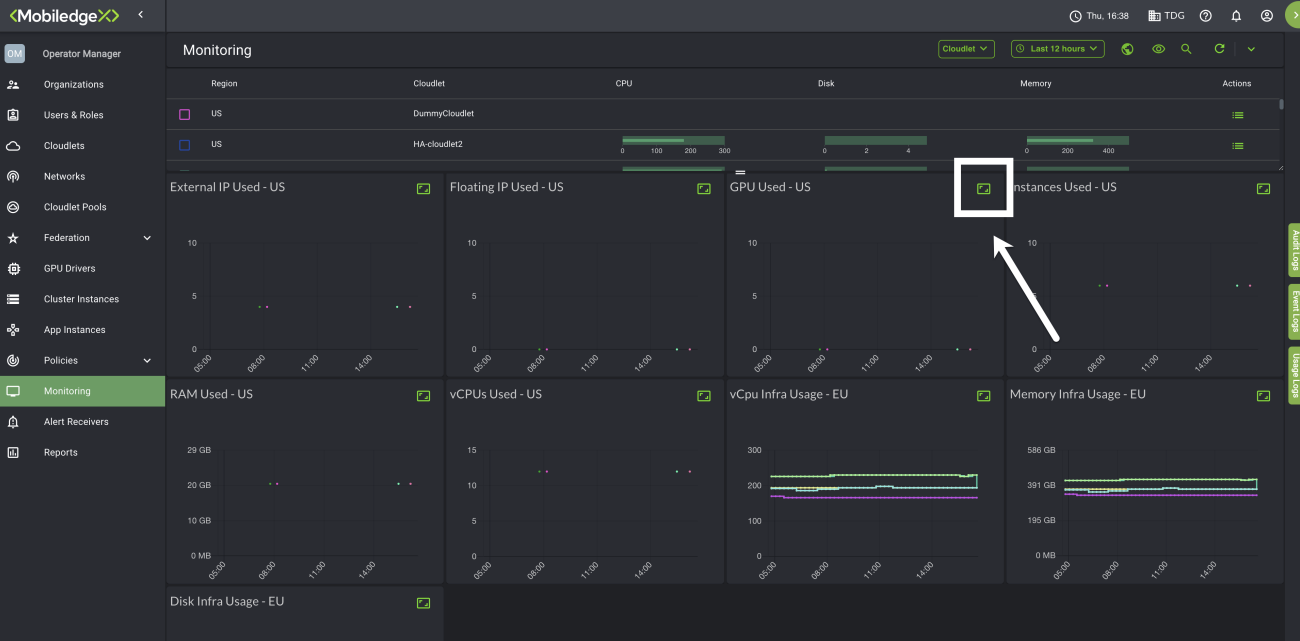
Task: Open the Cloudlet dropdown
Action: click(x=966, y=49)
